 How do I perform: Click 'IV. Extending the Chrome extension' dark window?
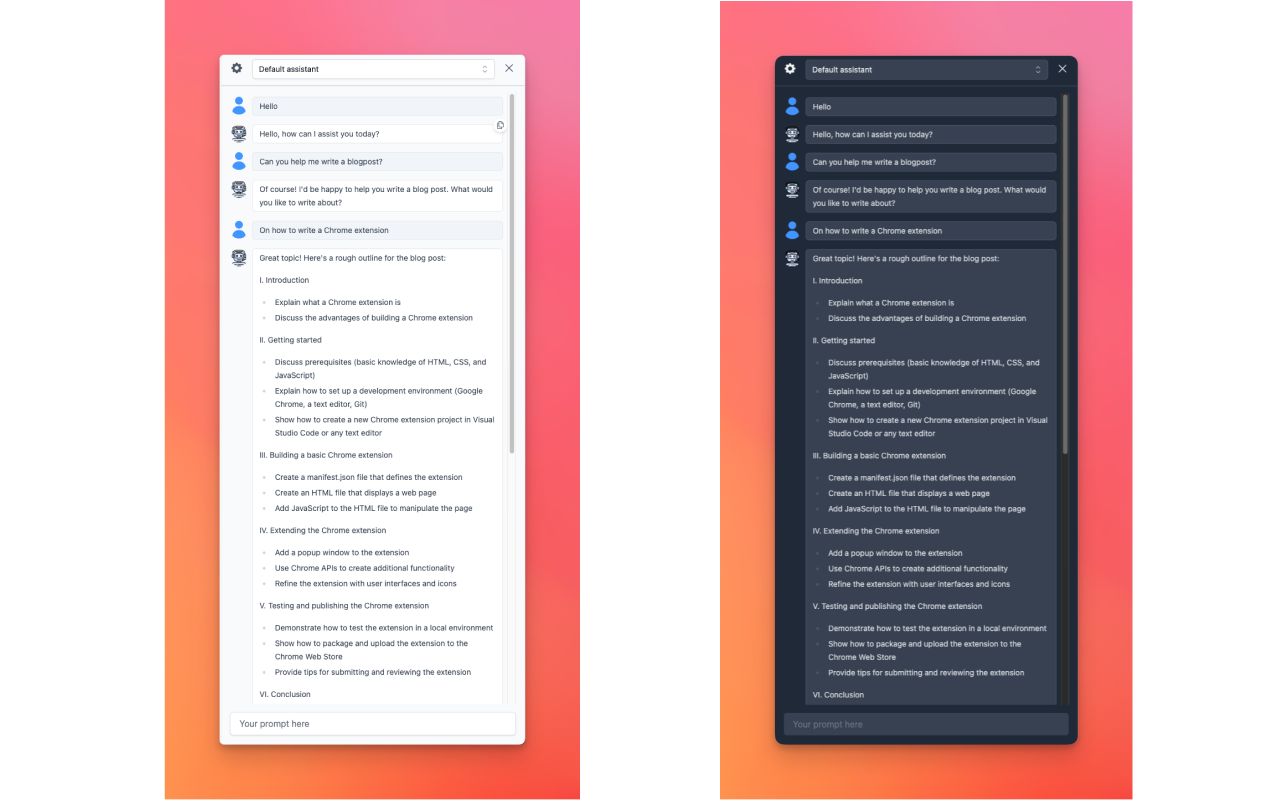[x=876, y=531]
